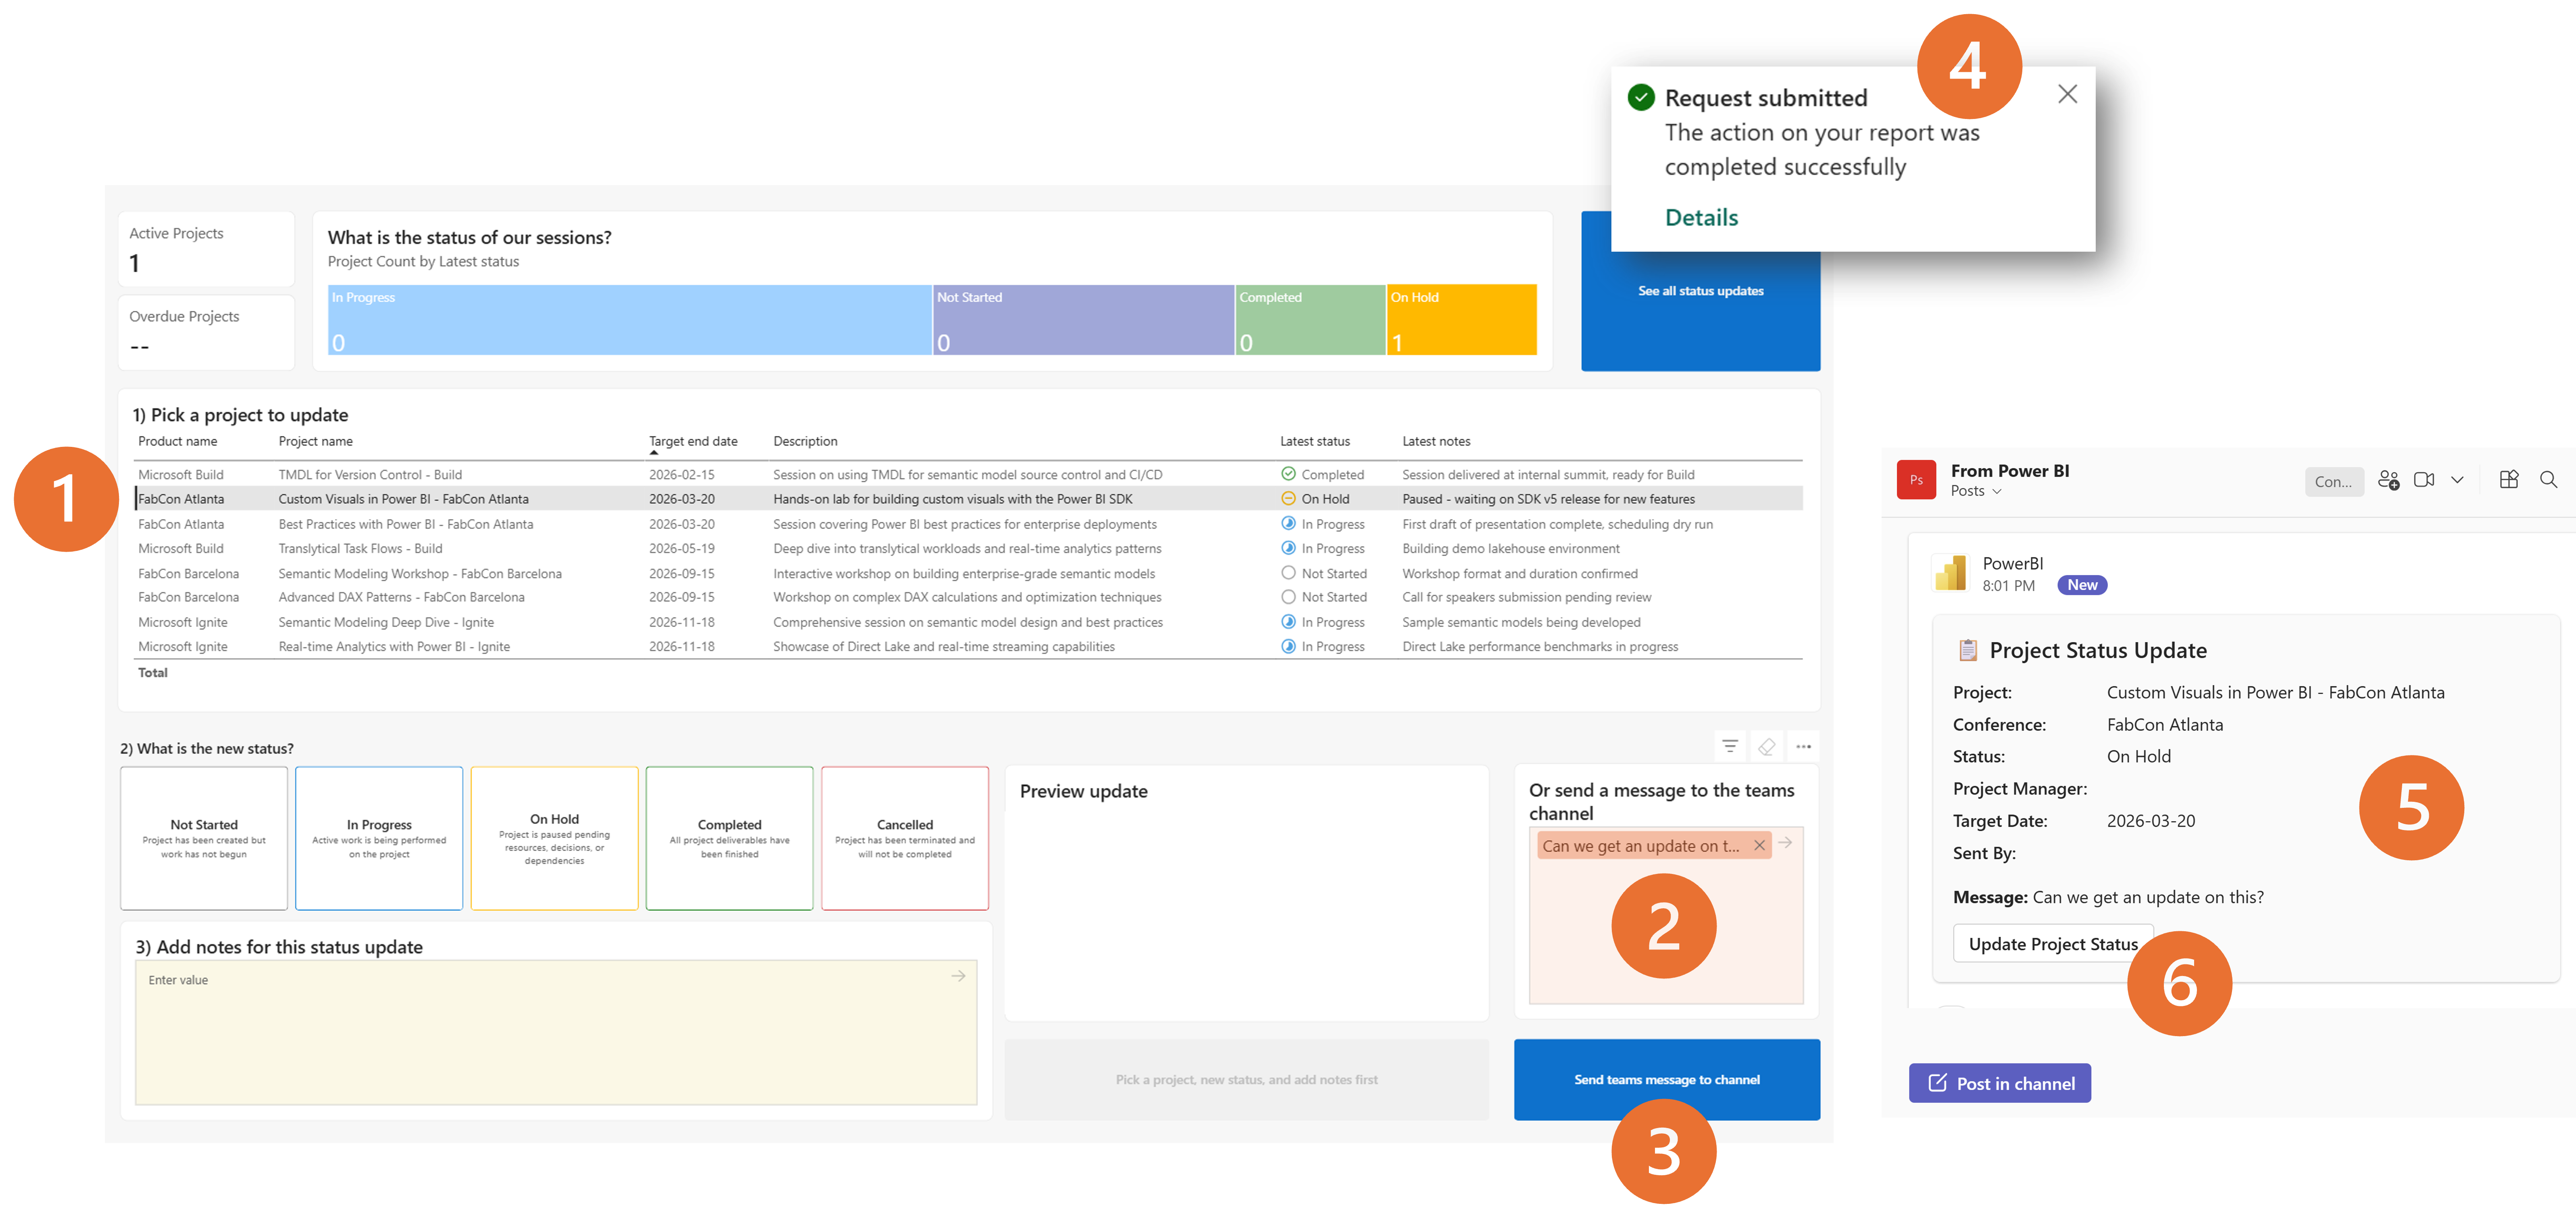
Task: Click the filter icon above the message card
Action: pyautogui.click(x=1730, y=746)
